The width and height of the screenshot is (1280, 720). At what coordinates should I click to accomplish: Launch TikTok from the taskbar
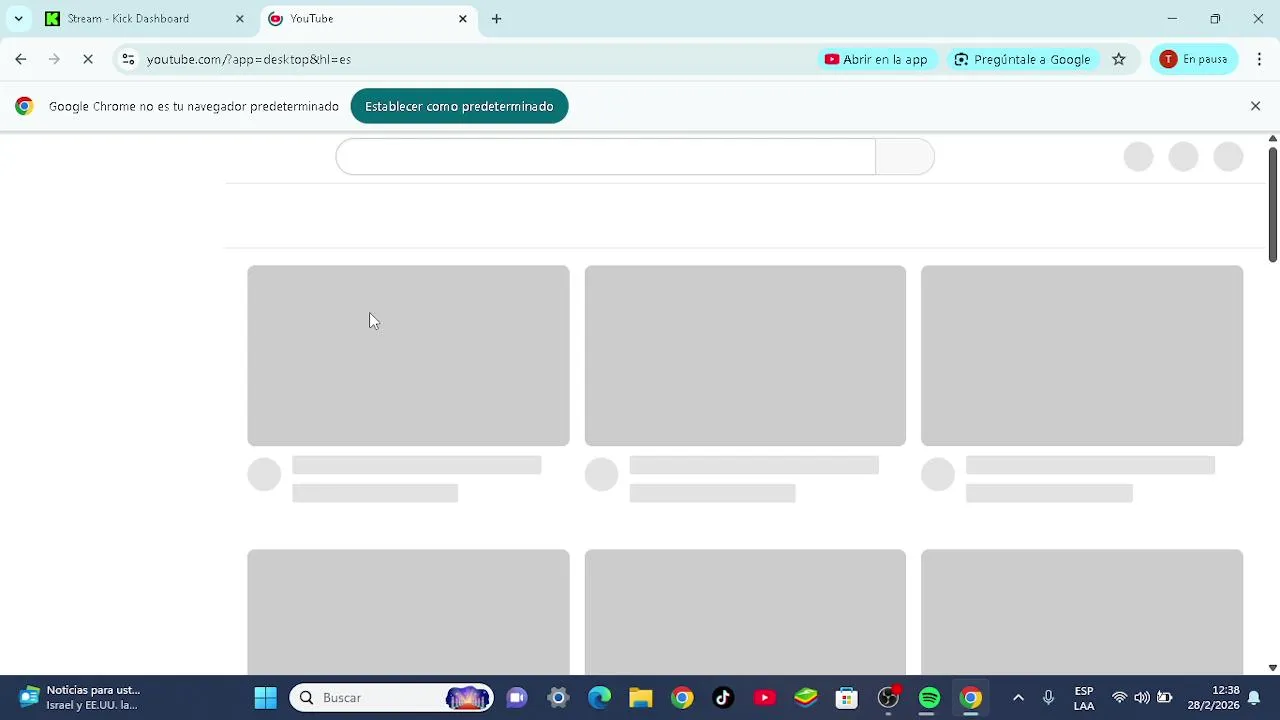pos(723,698)
